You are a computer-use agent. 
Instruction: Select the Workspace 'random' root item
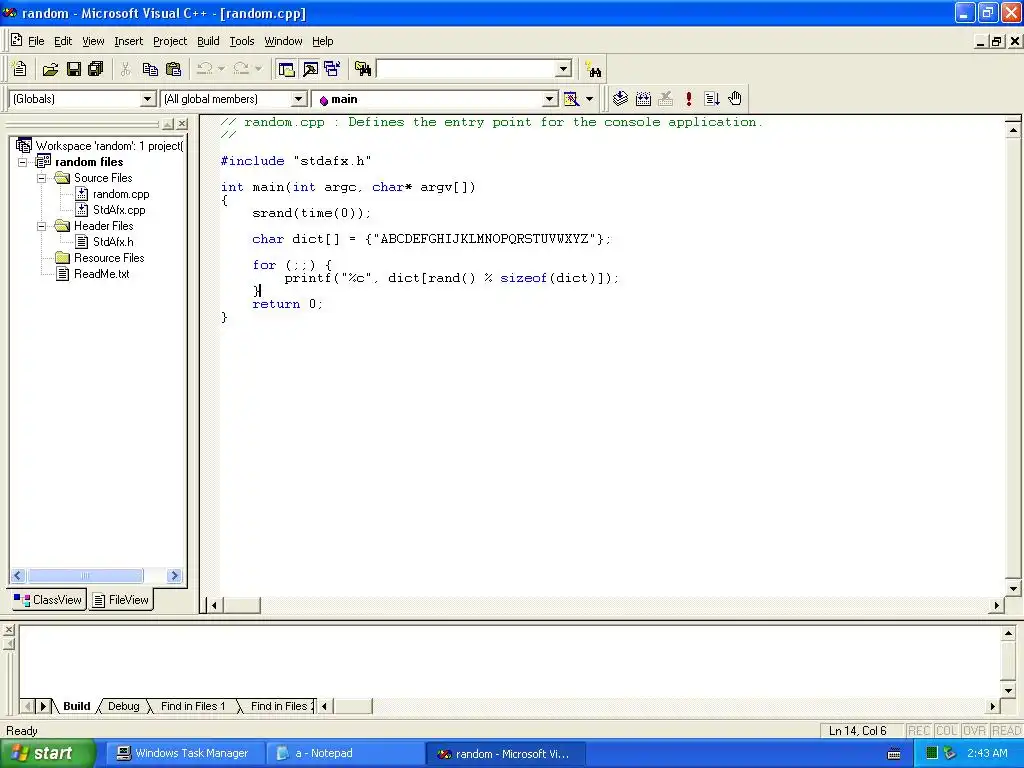(109, 146)
